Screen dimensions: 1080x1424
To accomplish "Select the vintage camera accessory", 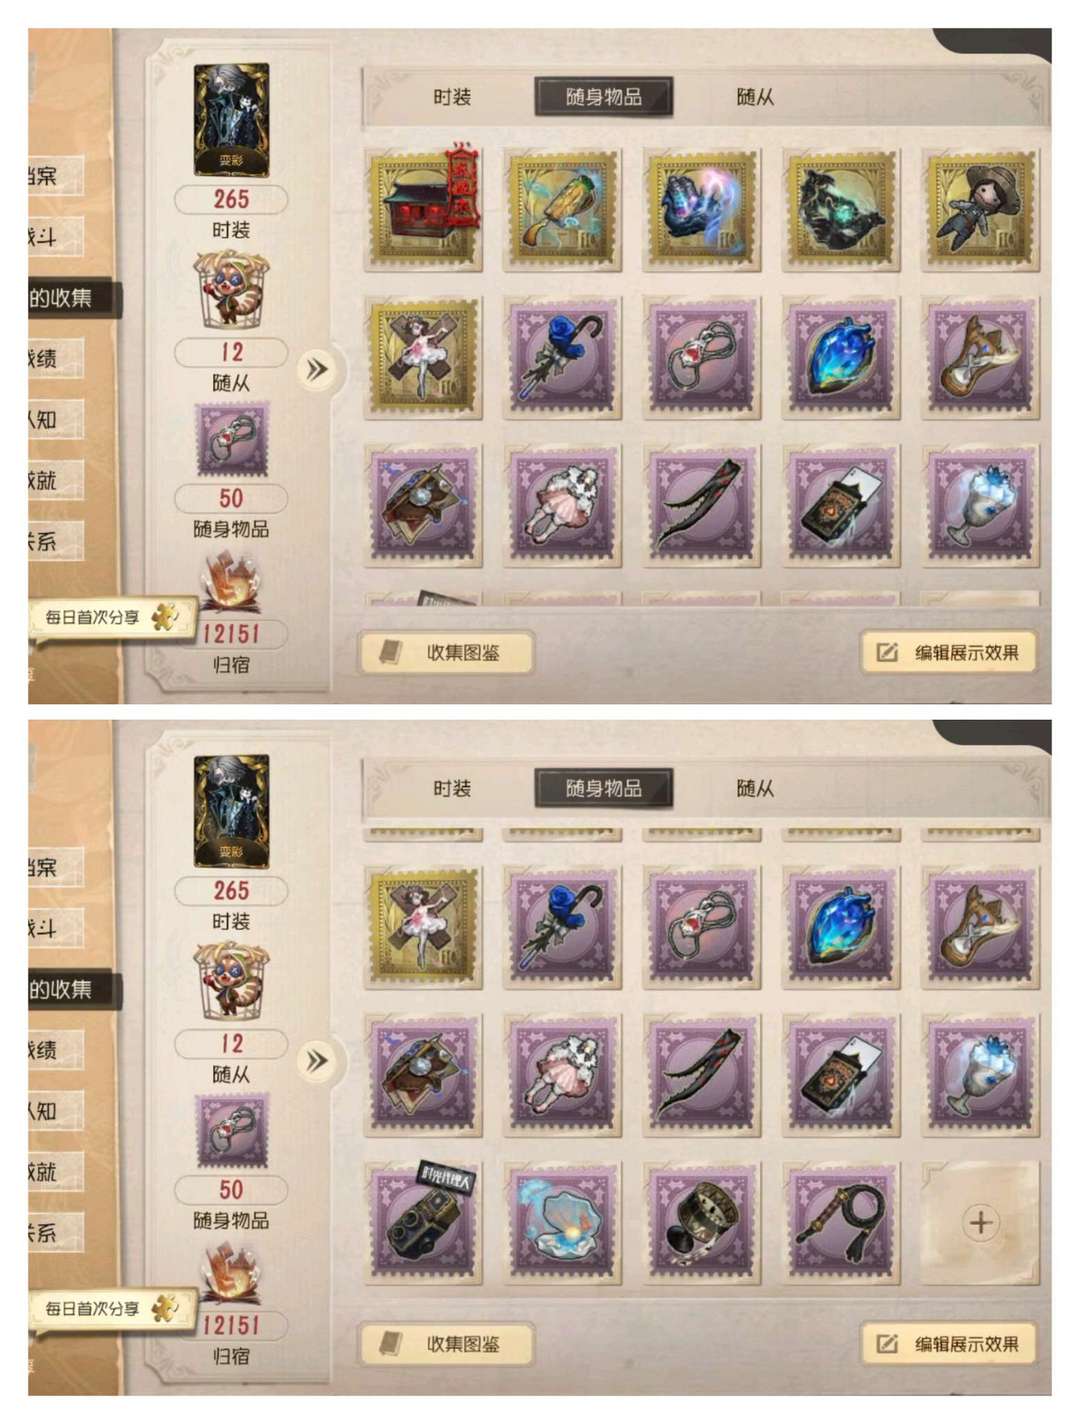I will [x=424, y=1221].
